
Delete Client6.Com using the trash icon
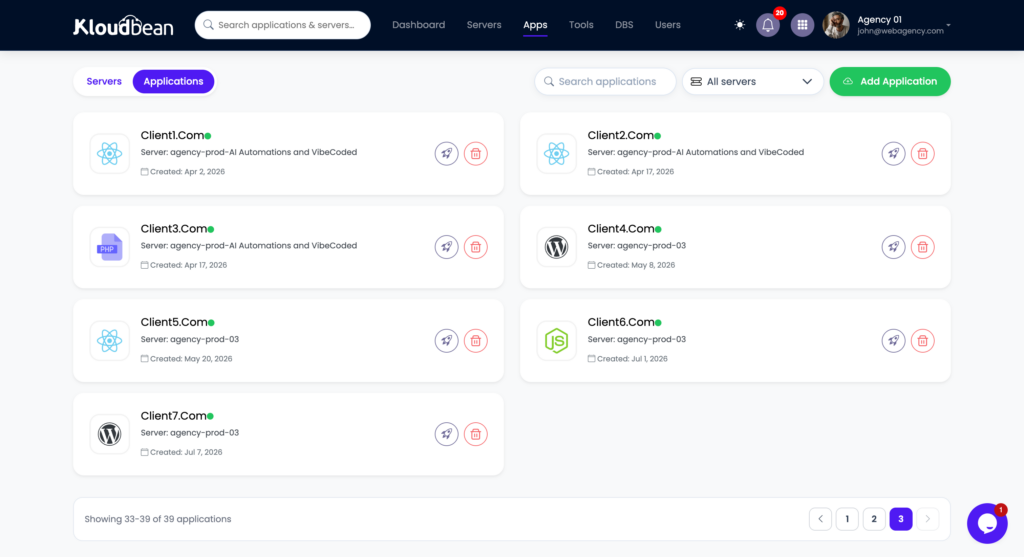tap(922, 340)
